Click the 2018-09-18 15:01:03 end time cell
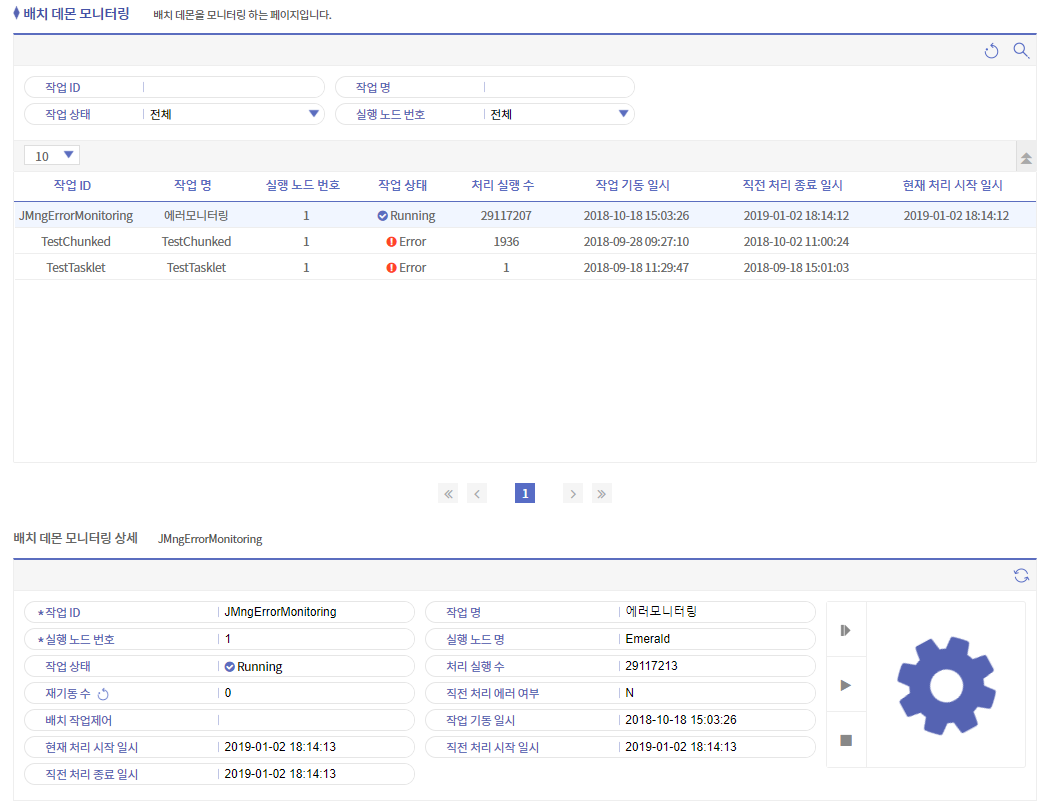The width and height of the screenshot is (1046, 810). pos(797,268)
